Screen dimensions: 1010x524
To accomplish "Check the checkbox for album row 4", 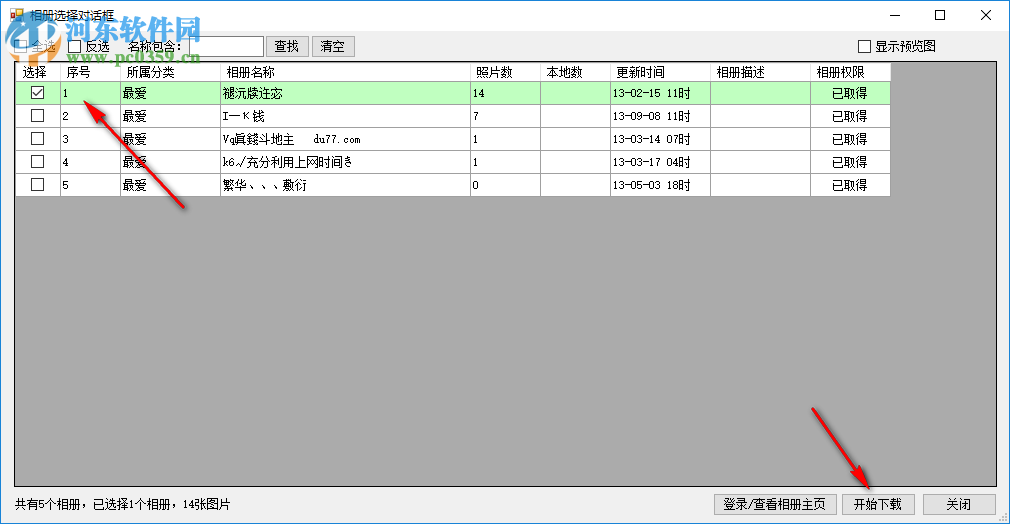I will tap(37, 162).
